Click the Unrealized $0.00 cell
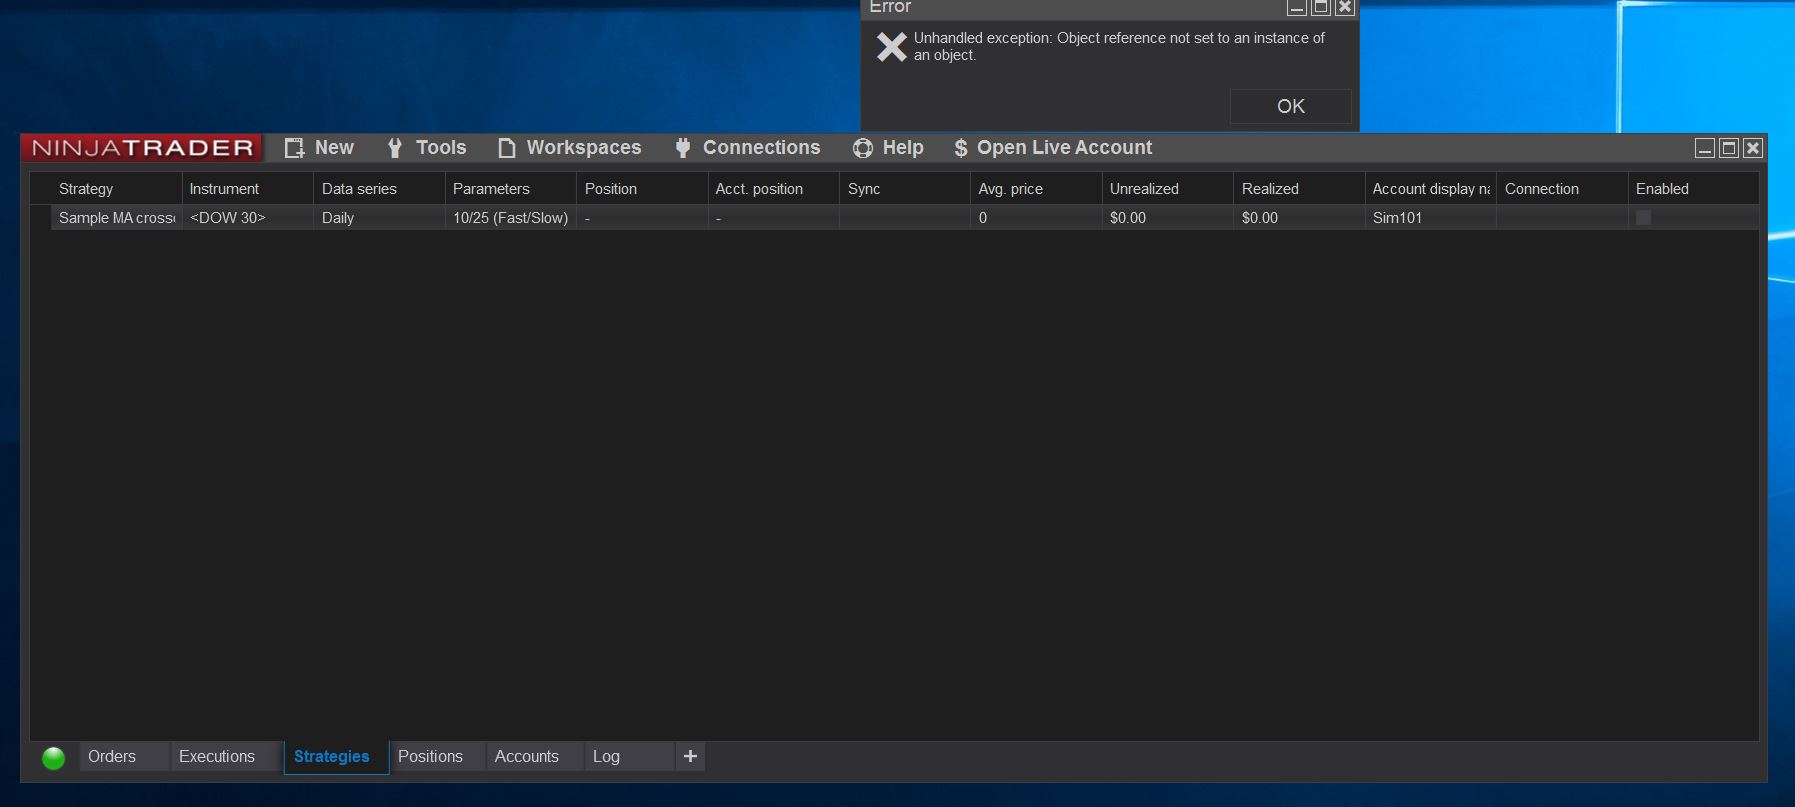The width and height of the screenshot is (1795, 807). pos(1168,217)
